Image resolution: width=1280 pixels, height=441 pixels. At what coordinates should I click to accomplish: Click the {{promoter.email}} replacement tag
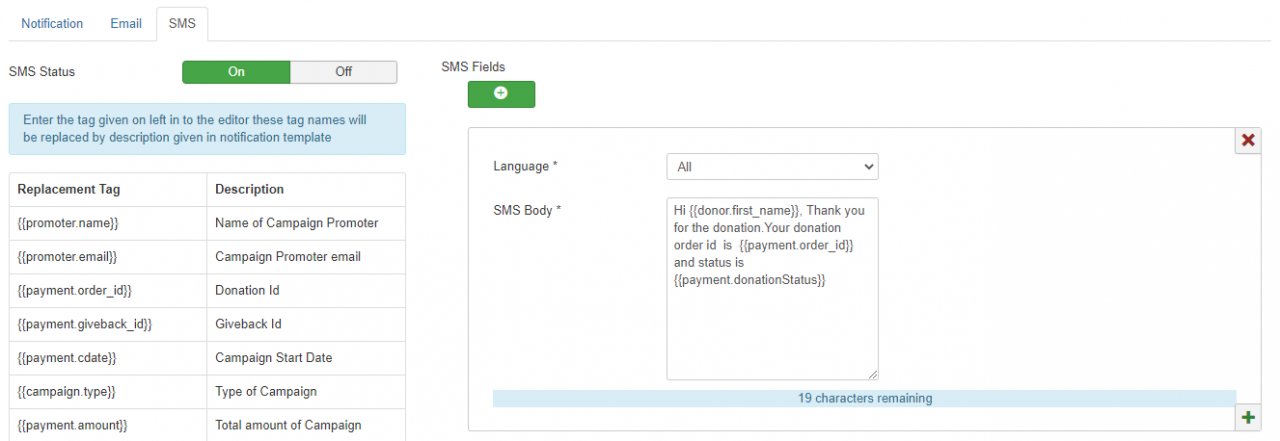click(x=68, y=257)
